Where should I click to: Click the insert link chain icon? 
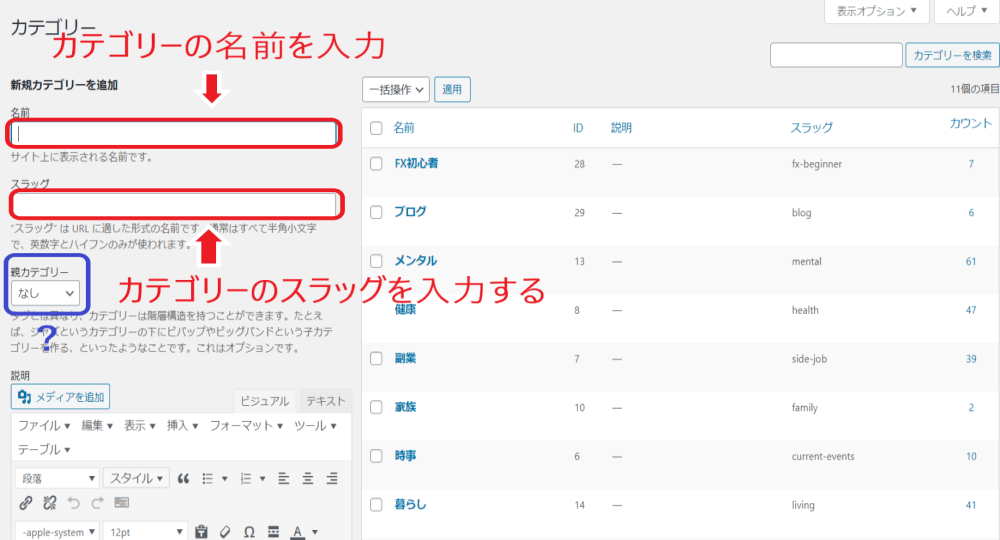coord(26,503)
